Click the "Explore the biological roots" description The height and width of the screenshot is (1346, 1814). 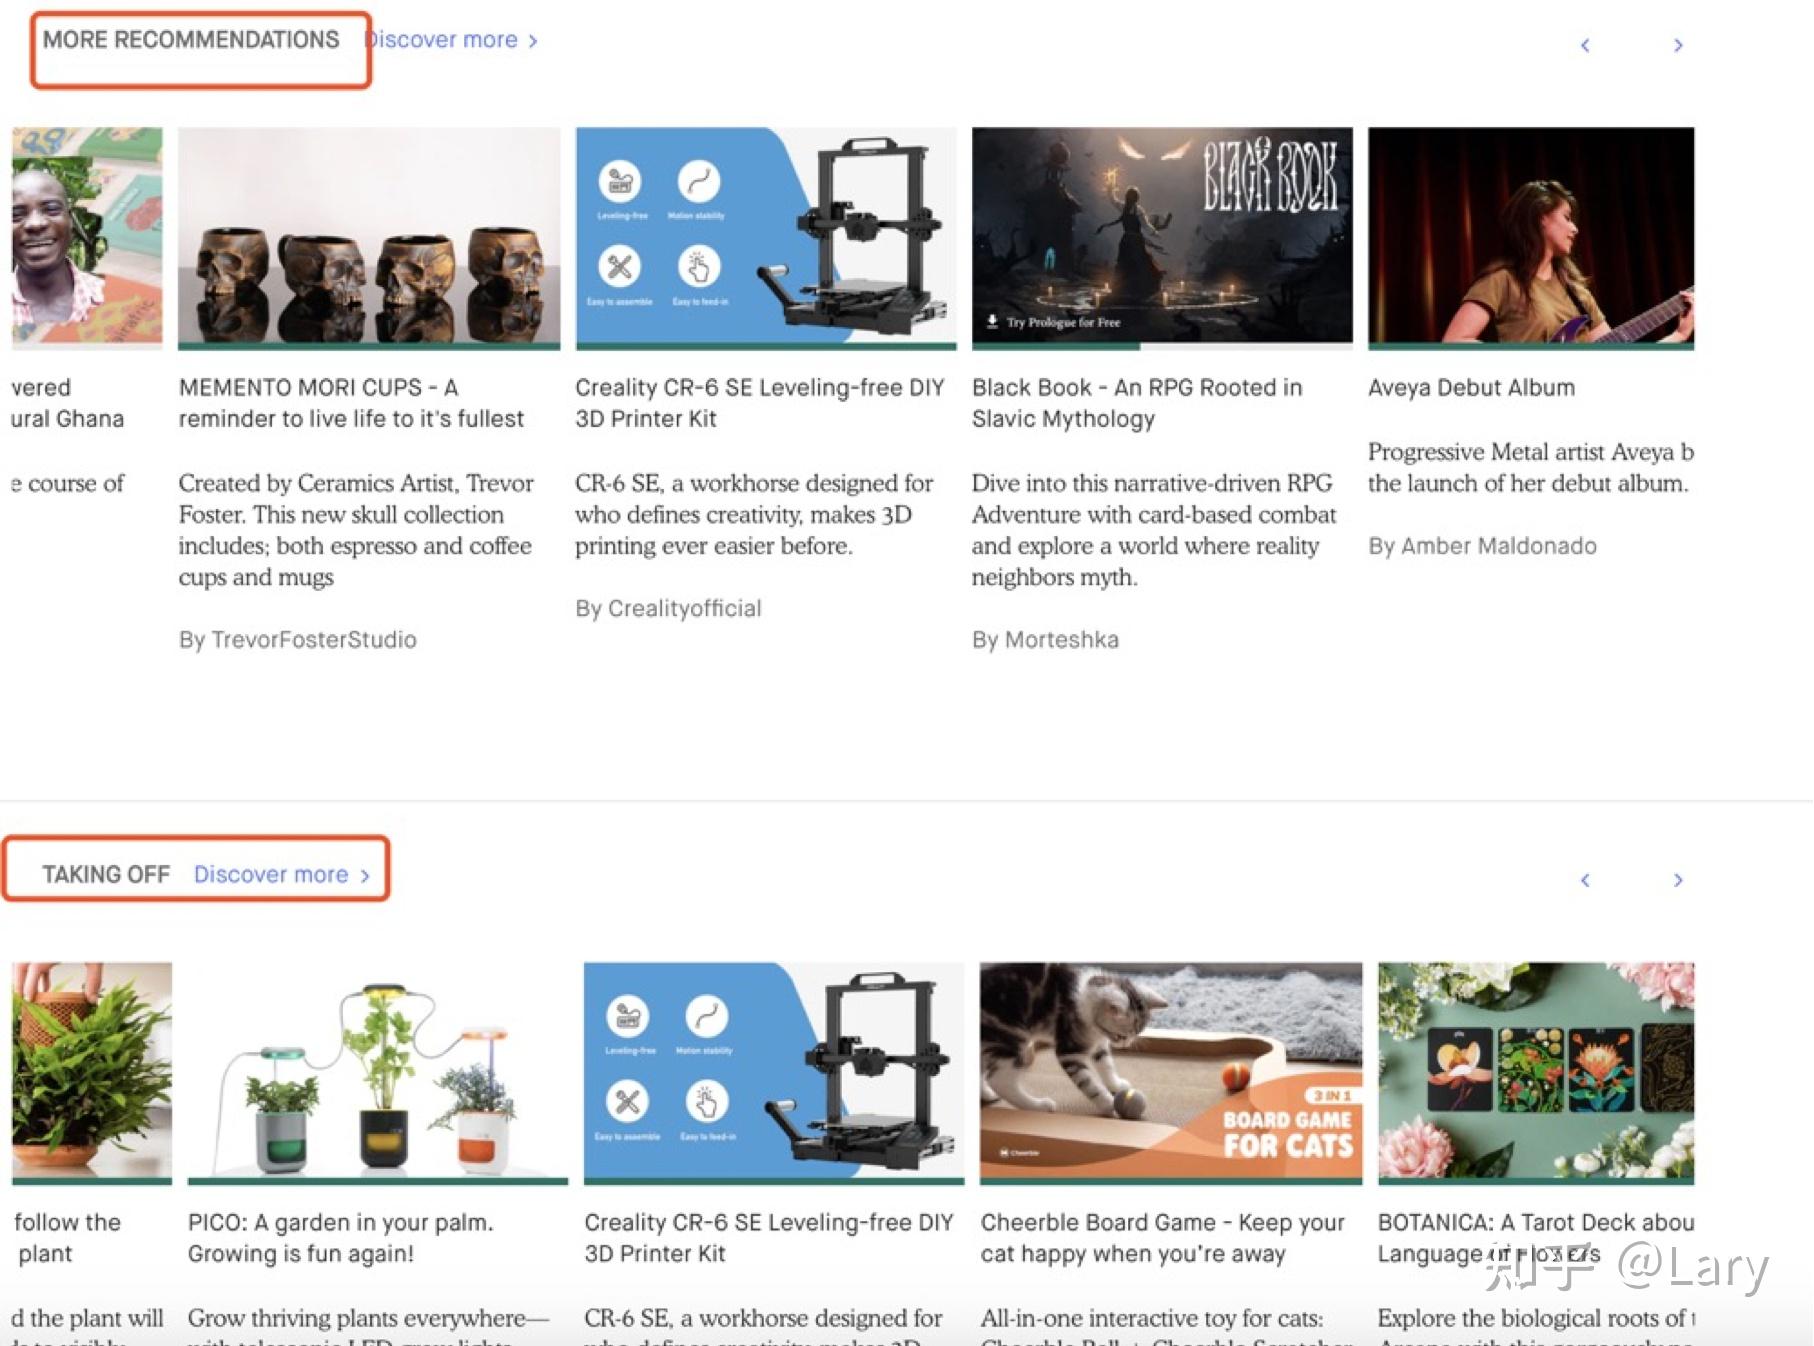(x=1536, y=1324)
